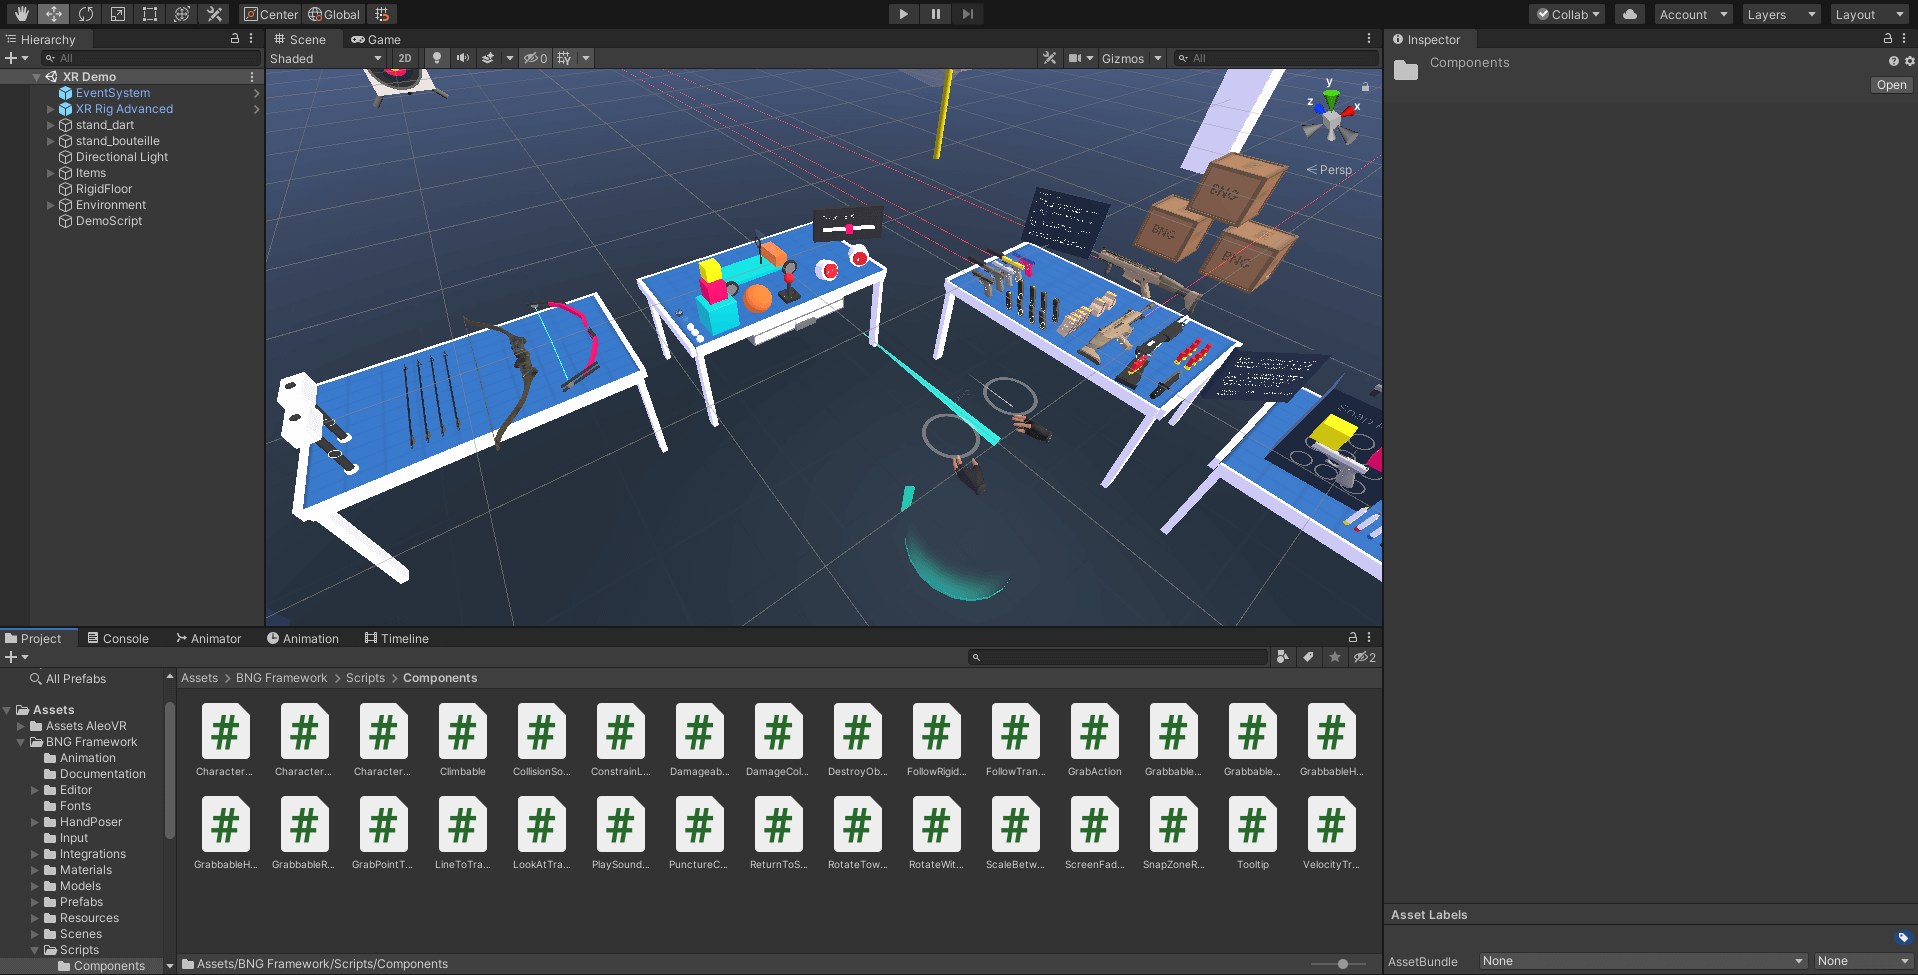Select the Rect Transform tool
Image resolution: width=1918 pixels, height=975 pixels.
(x=150, y=14)
